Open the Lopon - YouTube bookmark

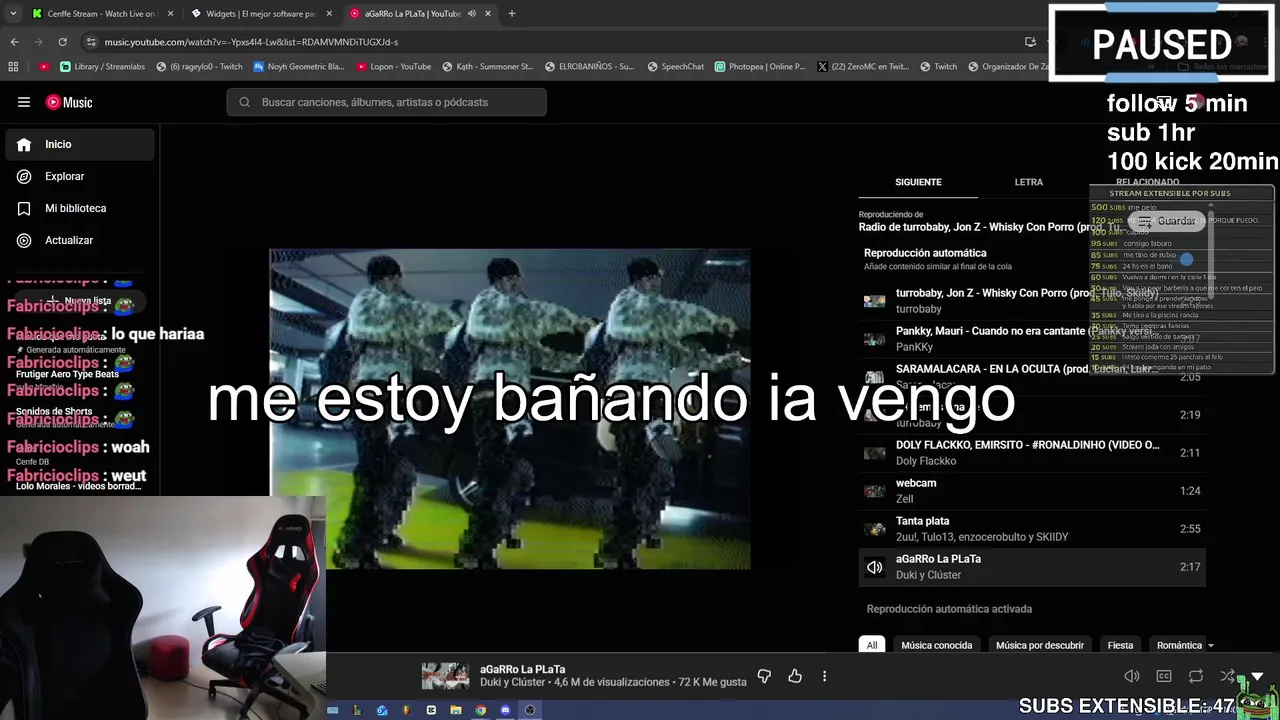[393, 67]
